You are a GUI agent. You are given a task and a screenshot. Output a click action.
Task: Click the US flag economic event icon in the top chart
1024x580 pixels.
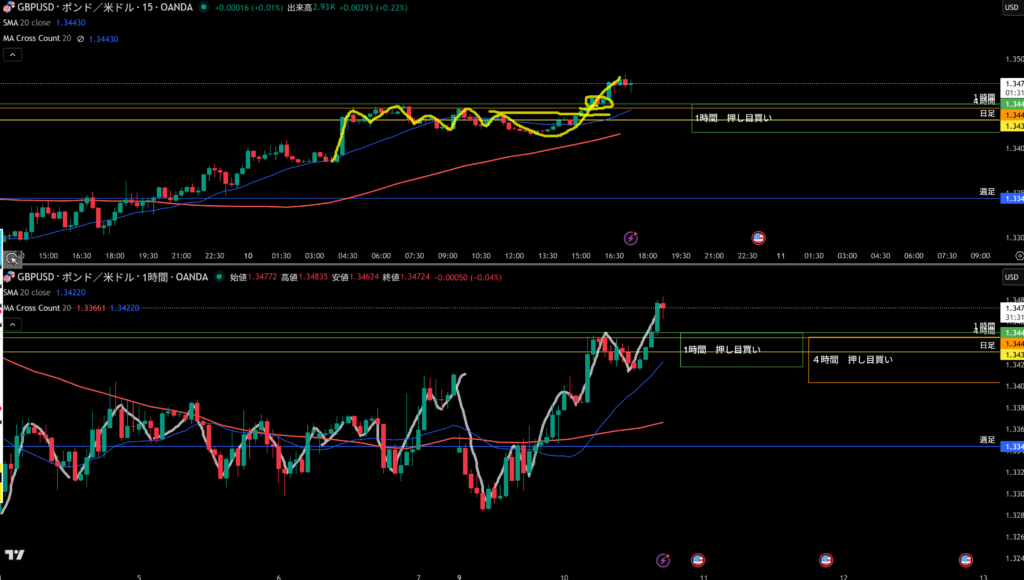[x=758, y=238]
